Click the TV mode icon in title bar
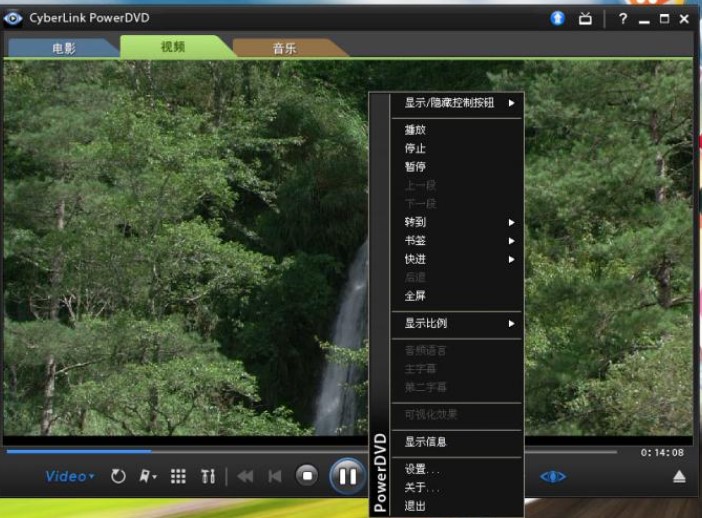 (587, 19)
